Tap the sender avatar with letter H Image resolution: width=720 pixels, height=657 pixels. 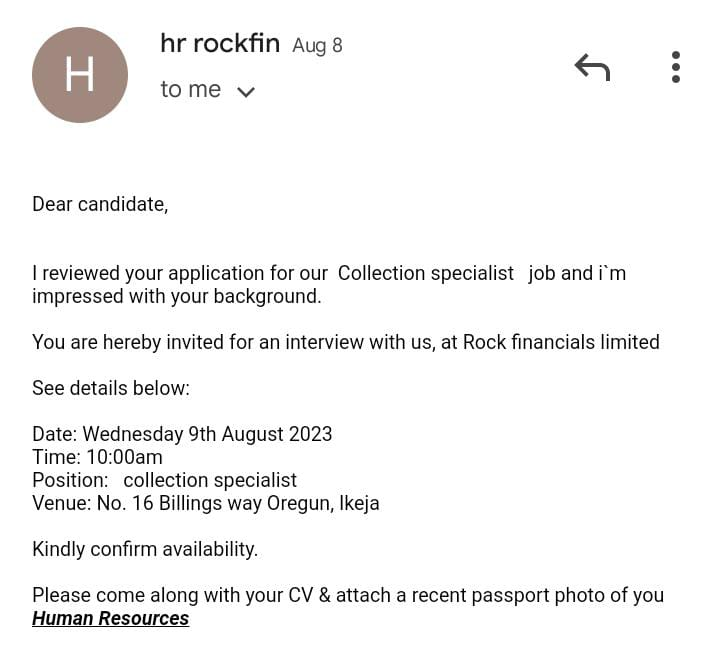pos(80,75)
